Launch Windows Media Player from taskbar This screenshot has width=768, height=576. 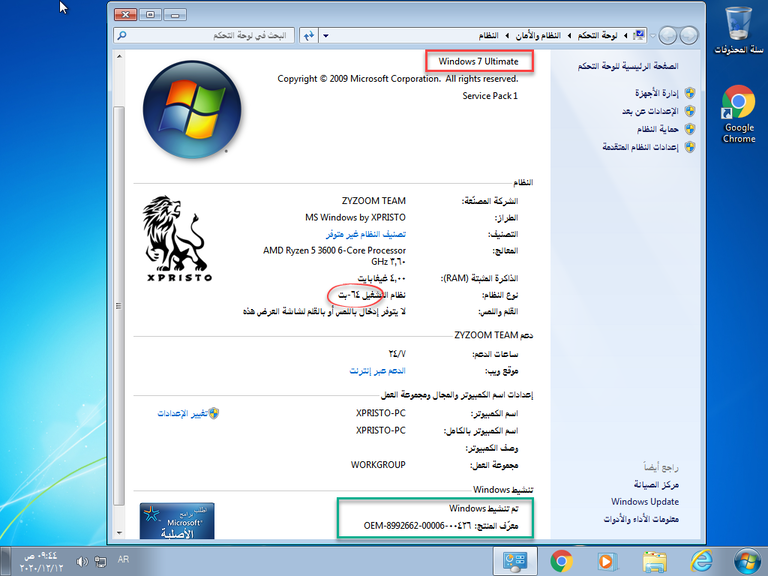(x=607, y=561)
